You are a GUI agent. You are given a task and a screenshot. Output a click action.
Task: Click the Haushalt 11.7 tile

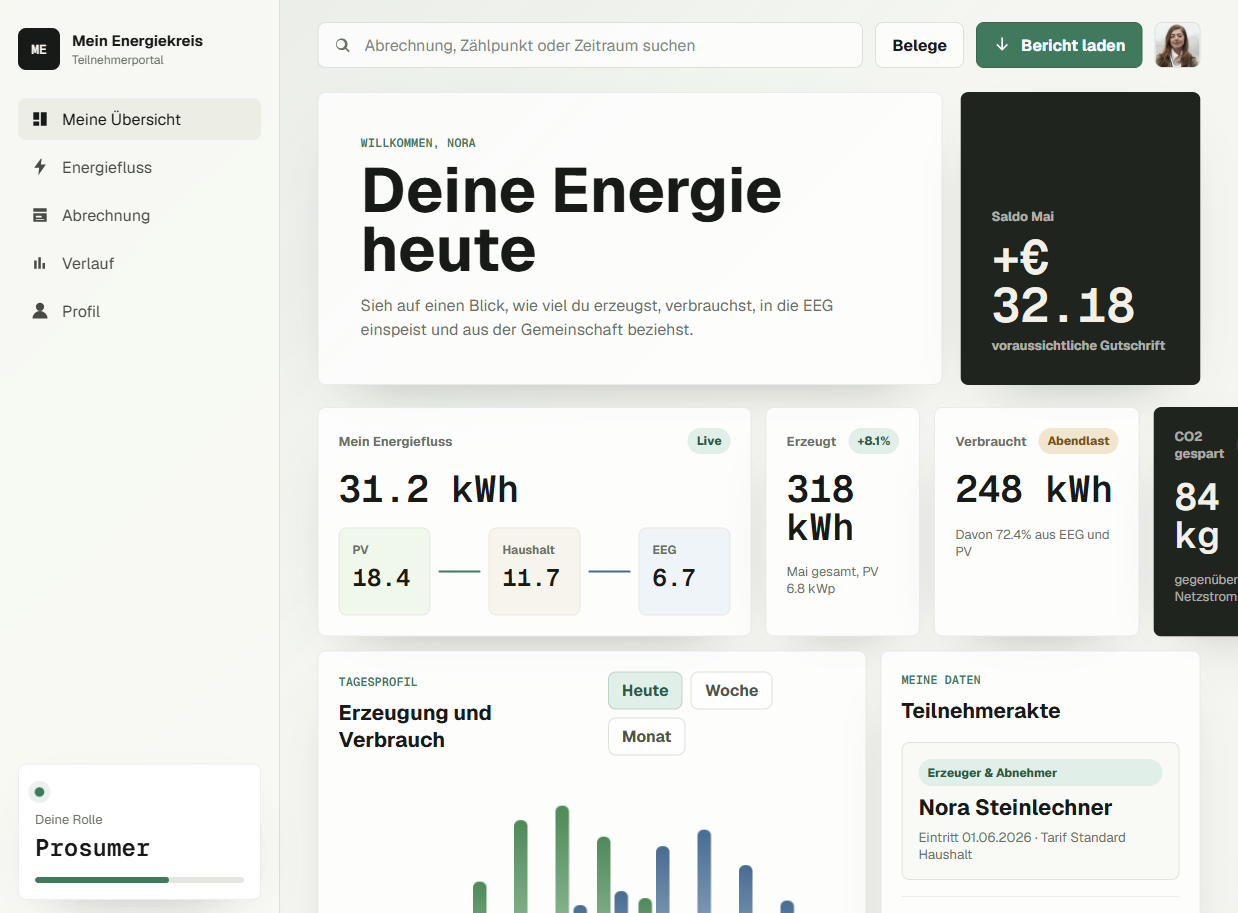tap(534, 571)
